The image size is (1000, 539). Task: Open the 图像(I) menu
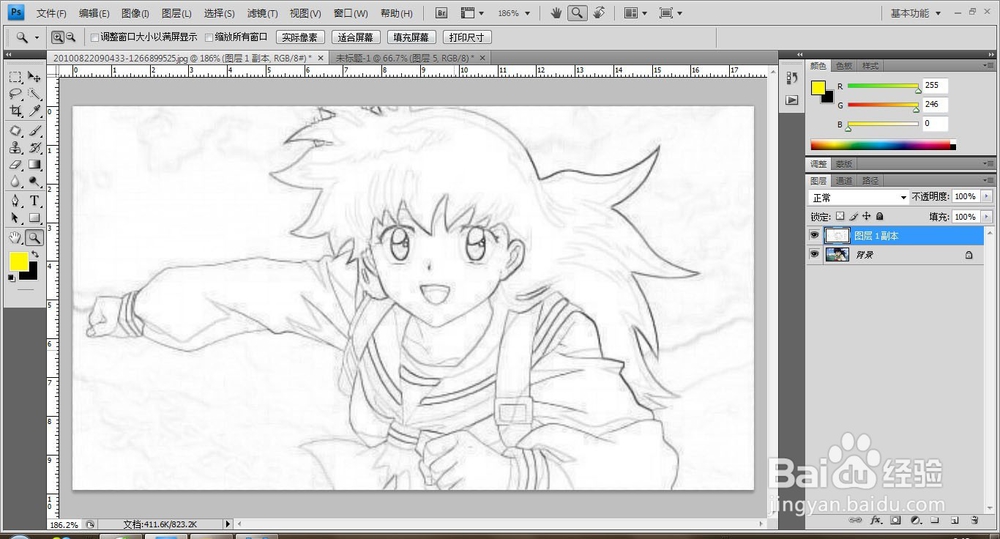click(135, 13)
